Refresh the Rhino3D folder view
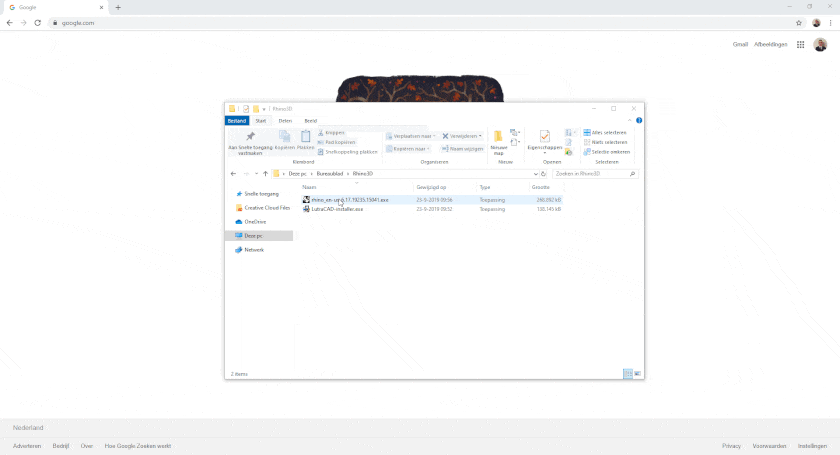 click(543, 174)
